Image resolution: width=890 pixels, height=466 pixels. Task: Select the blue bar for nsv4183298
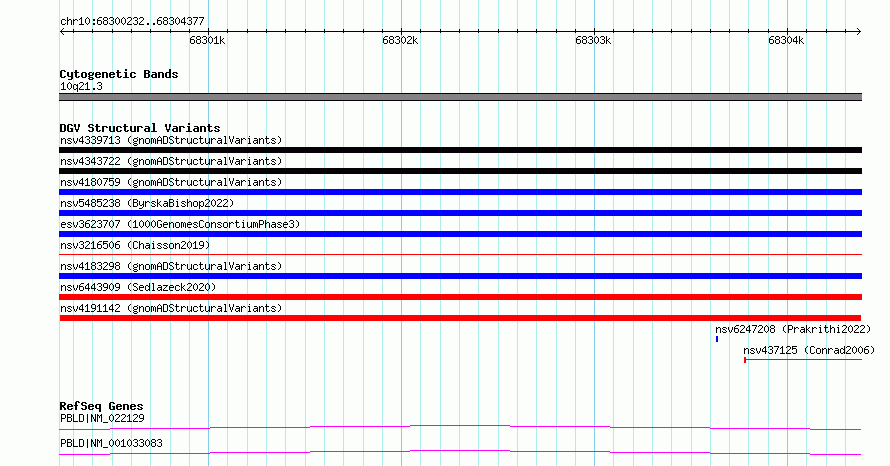(x=460, y=276)
